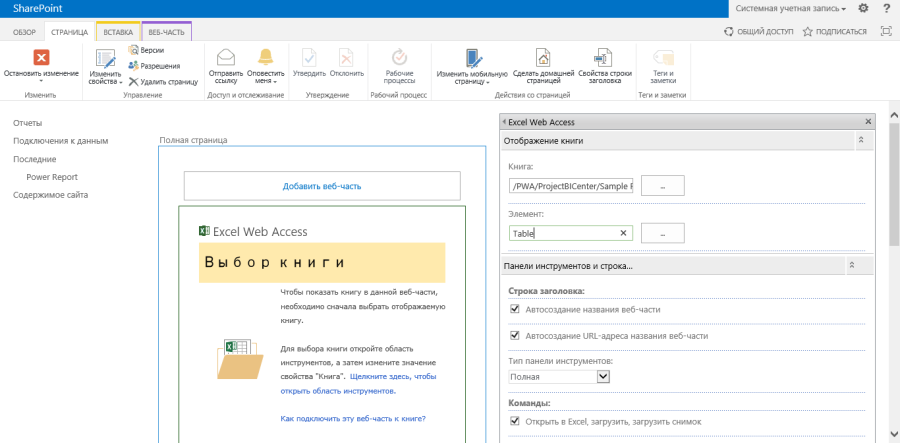Open the Power Report link
The image size is (900, 443).
click(x=52, y=177)
